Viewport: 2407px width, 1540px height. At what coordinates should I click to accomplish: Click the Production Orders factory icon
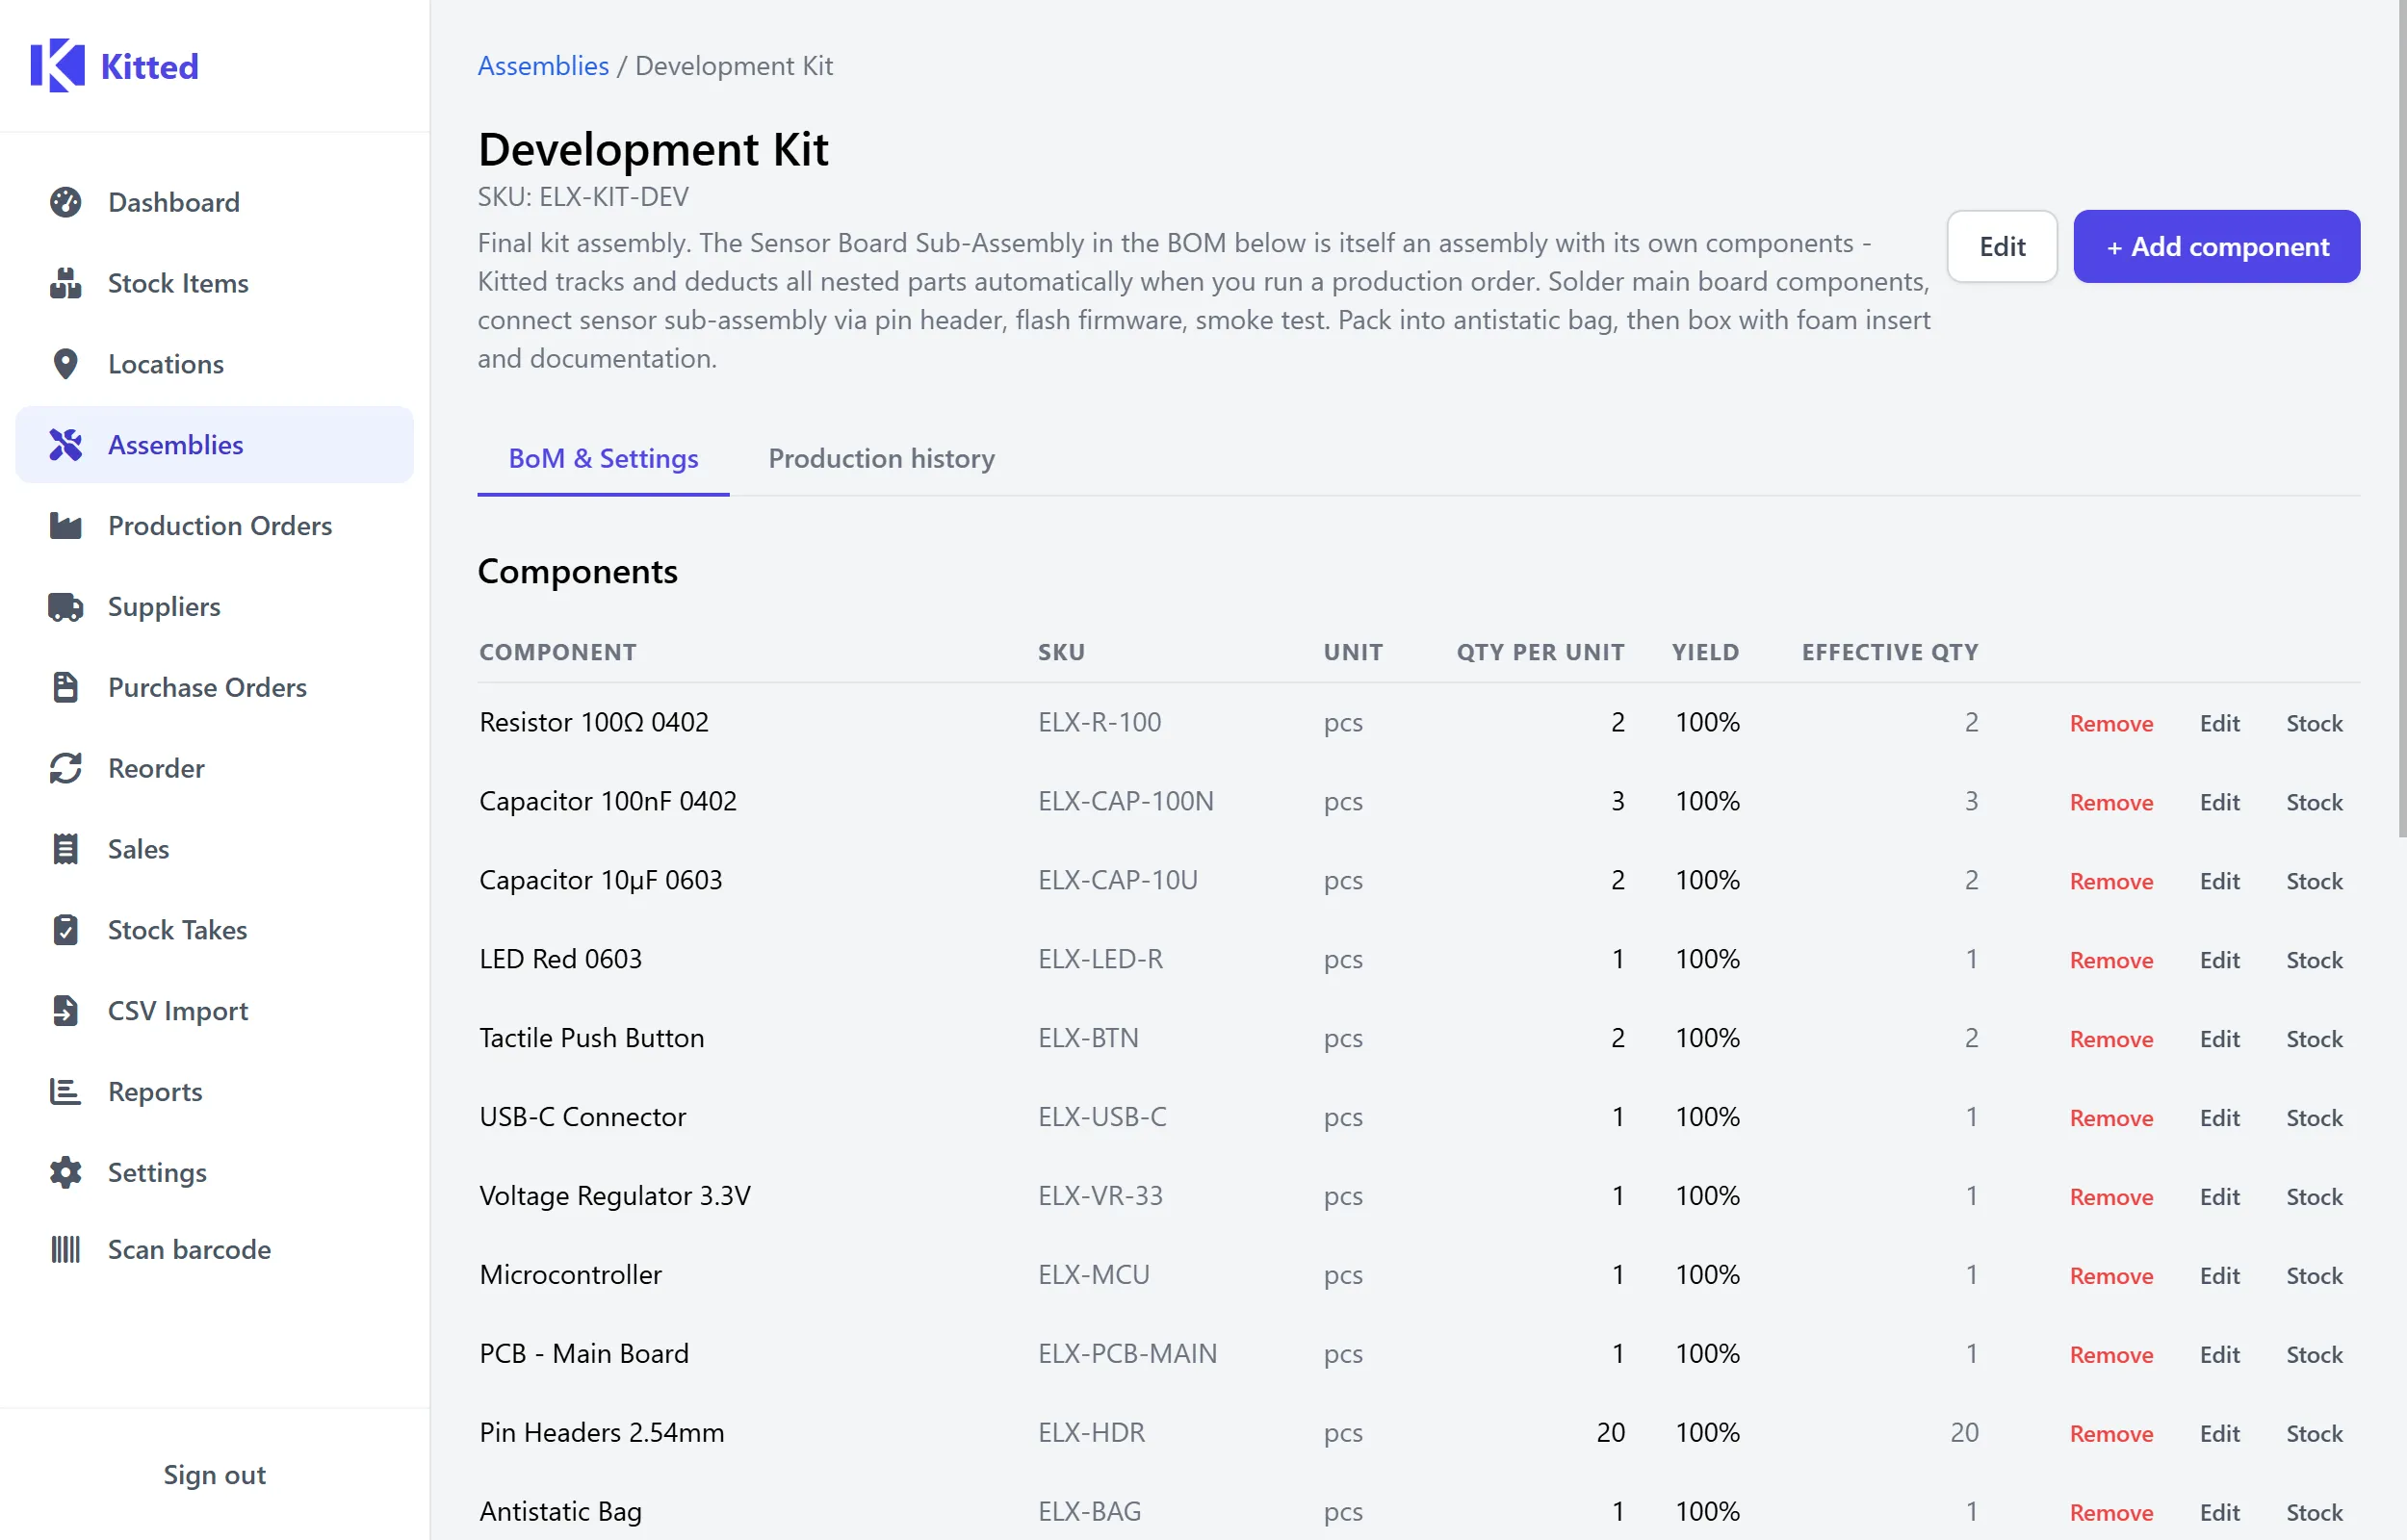pos(66,525)
